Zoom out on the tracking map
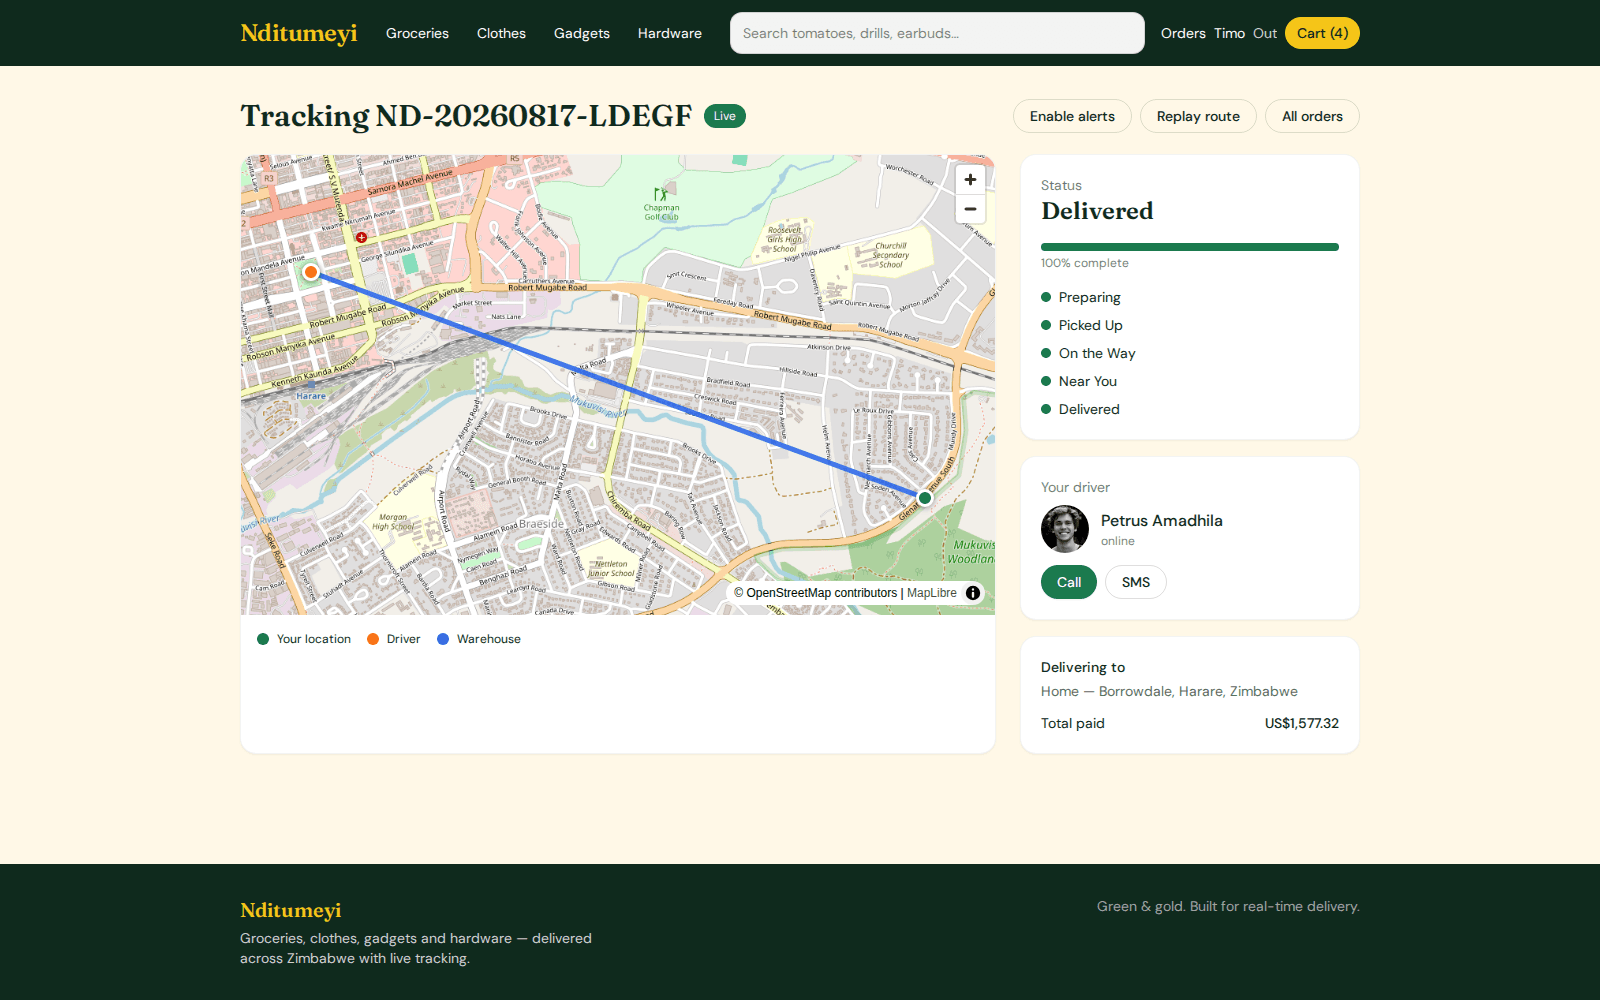 (970, 209)
